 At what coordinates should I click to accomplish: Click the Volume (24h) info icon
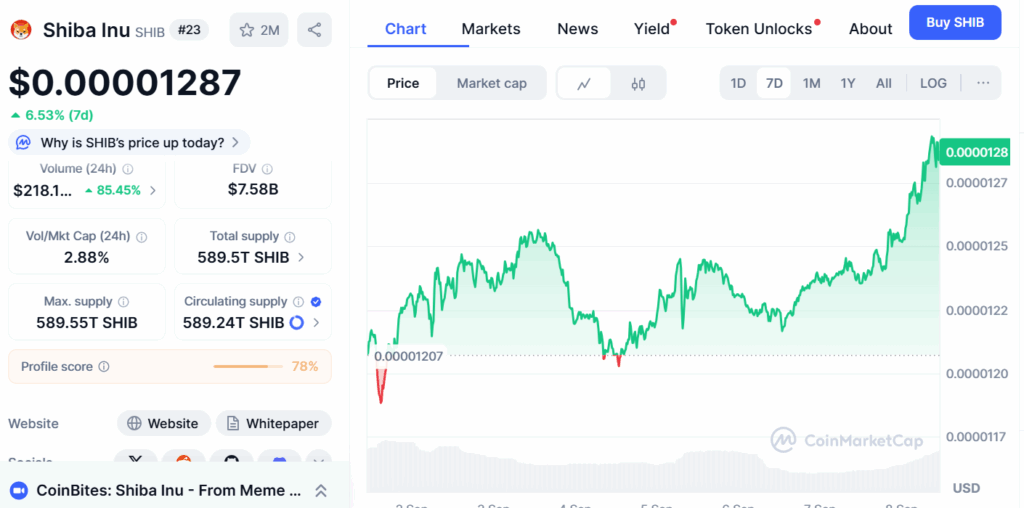128,169
